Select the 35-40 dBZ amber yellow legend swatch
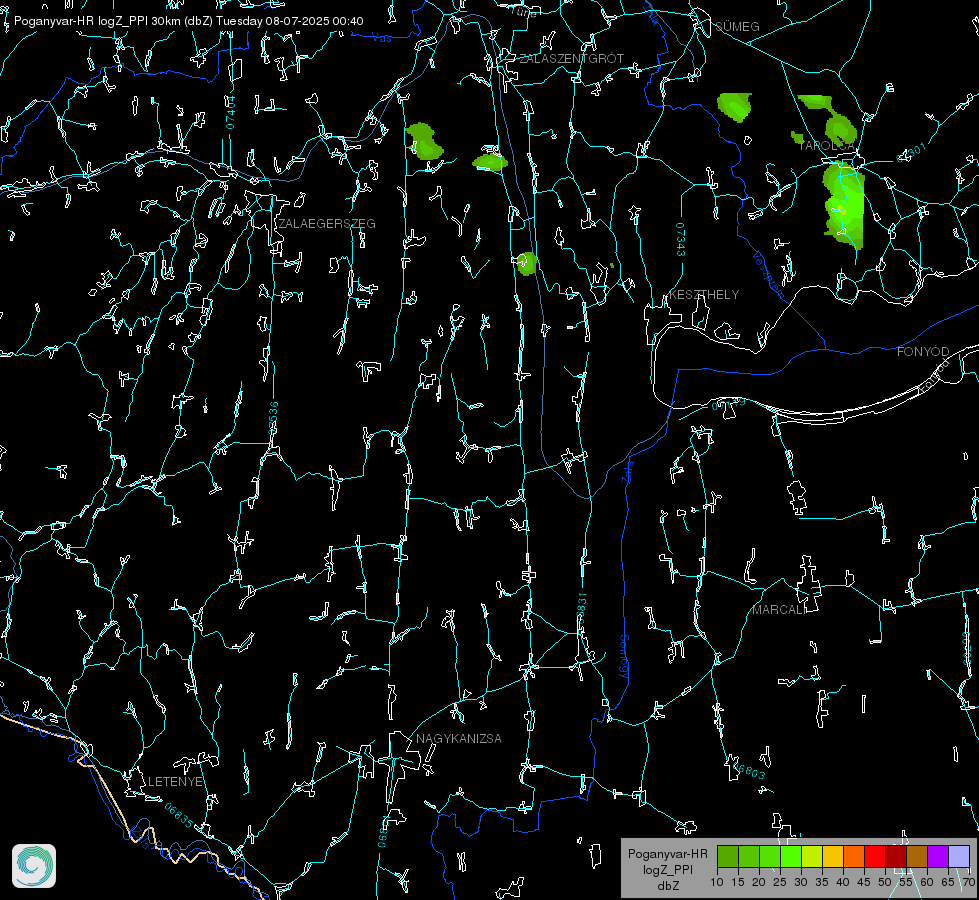Screen dimensions: 979x900 click(x=833, y=856)
